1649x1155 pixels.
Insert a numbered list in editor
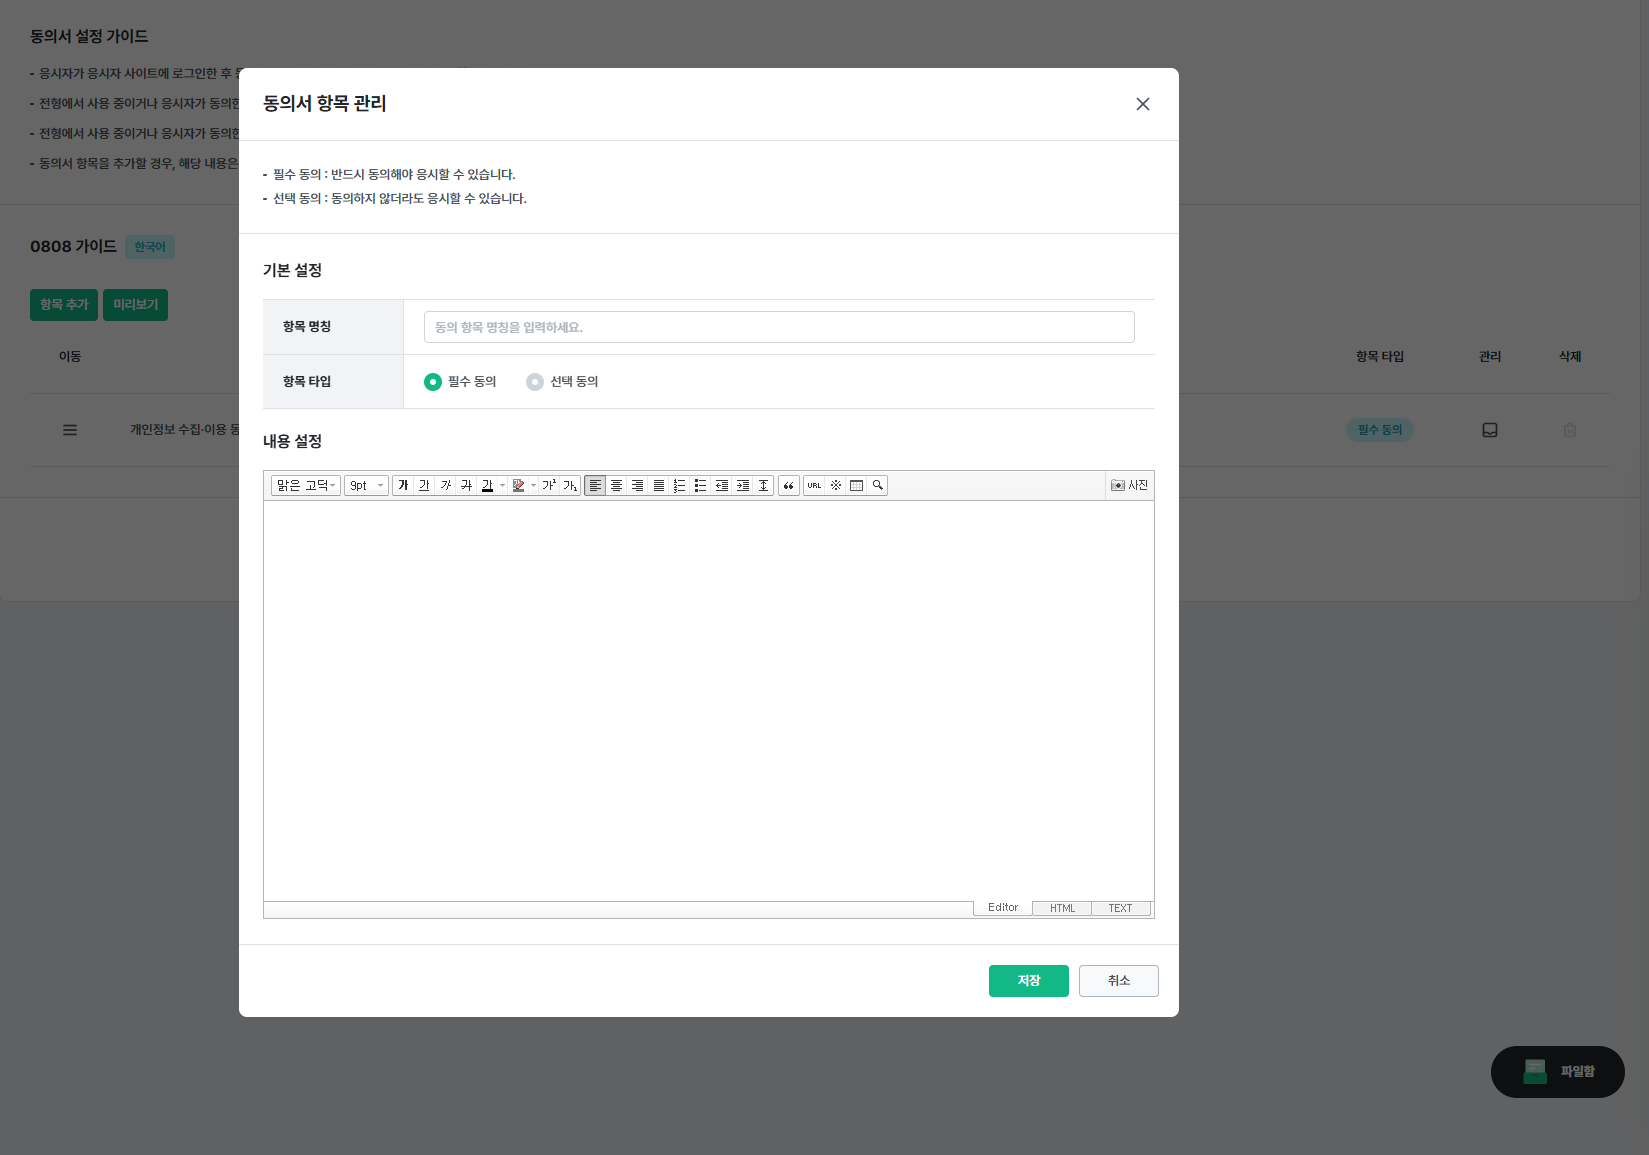click(x=679, y=485)
